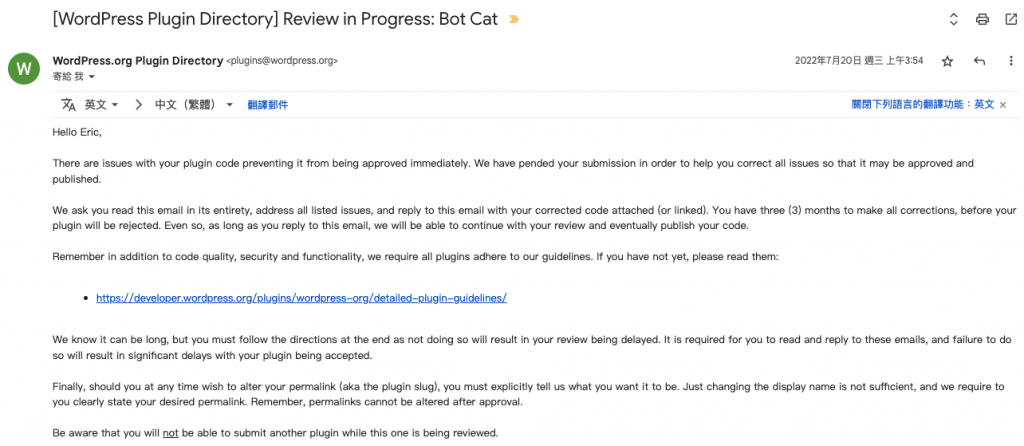The width and height of the screenshot is (1024, 446).
Task: Open the target language 中文（繁體） dropdown
Action: [x=194, y=104]
